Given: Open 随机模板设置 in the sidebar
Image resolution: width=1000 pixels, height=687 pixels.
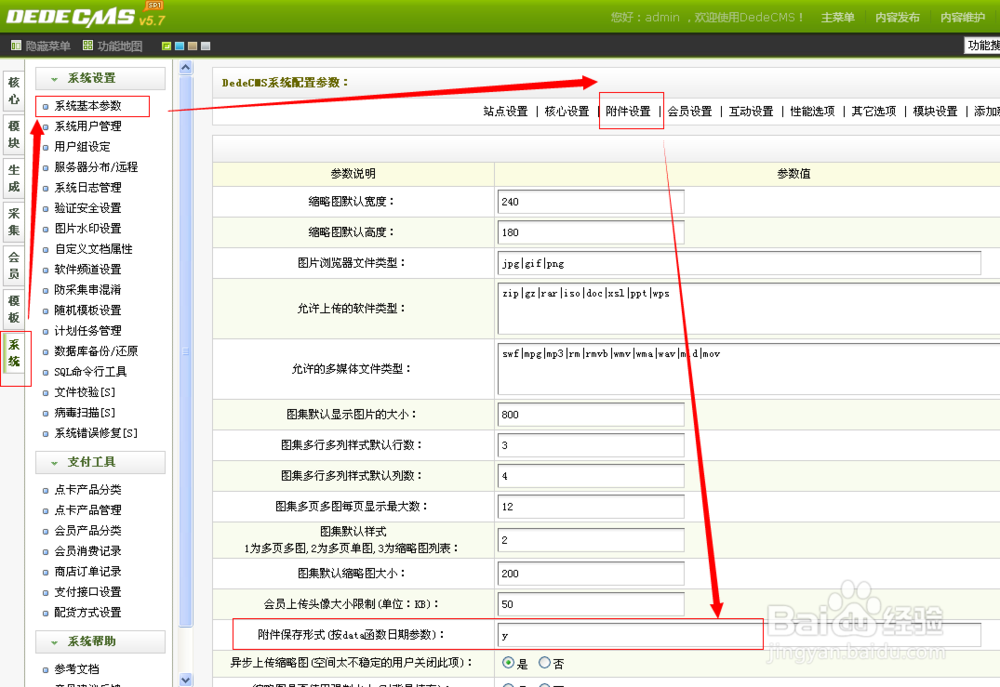Looking at the screenshot, I should point(87,310).
